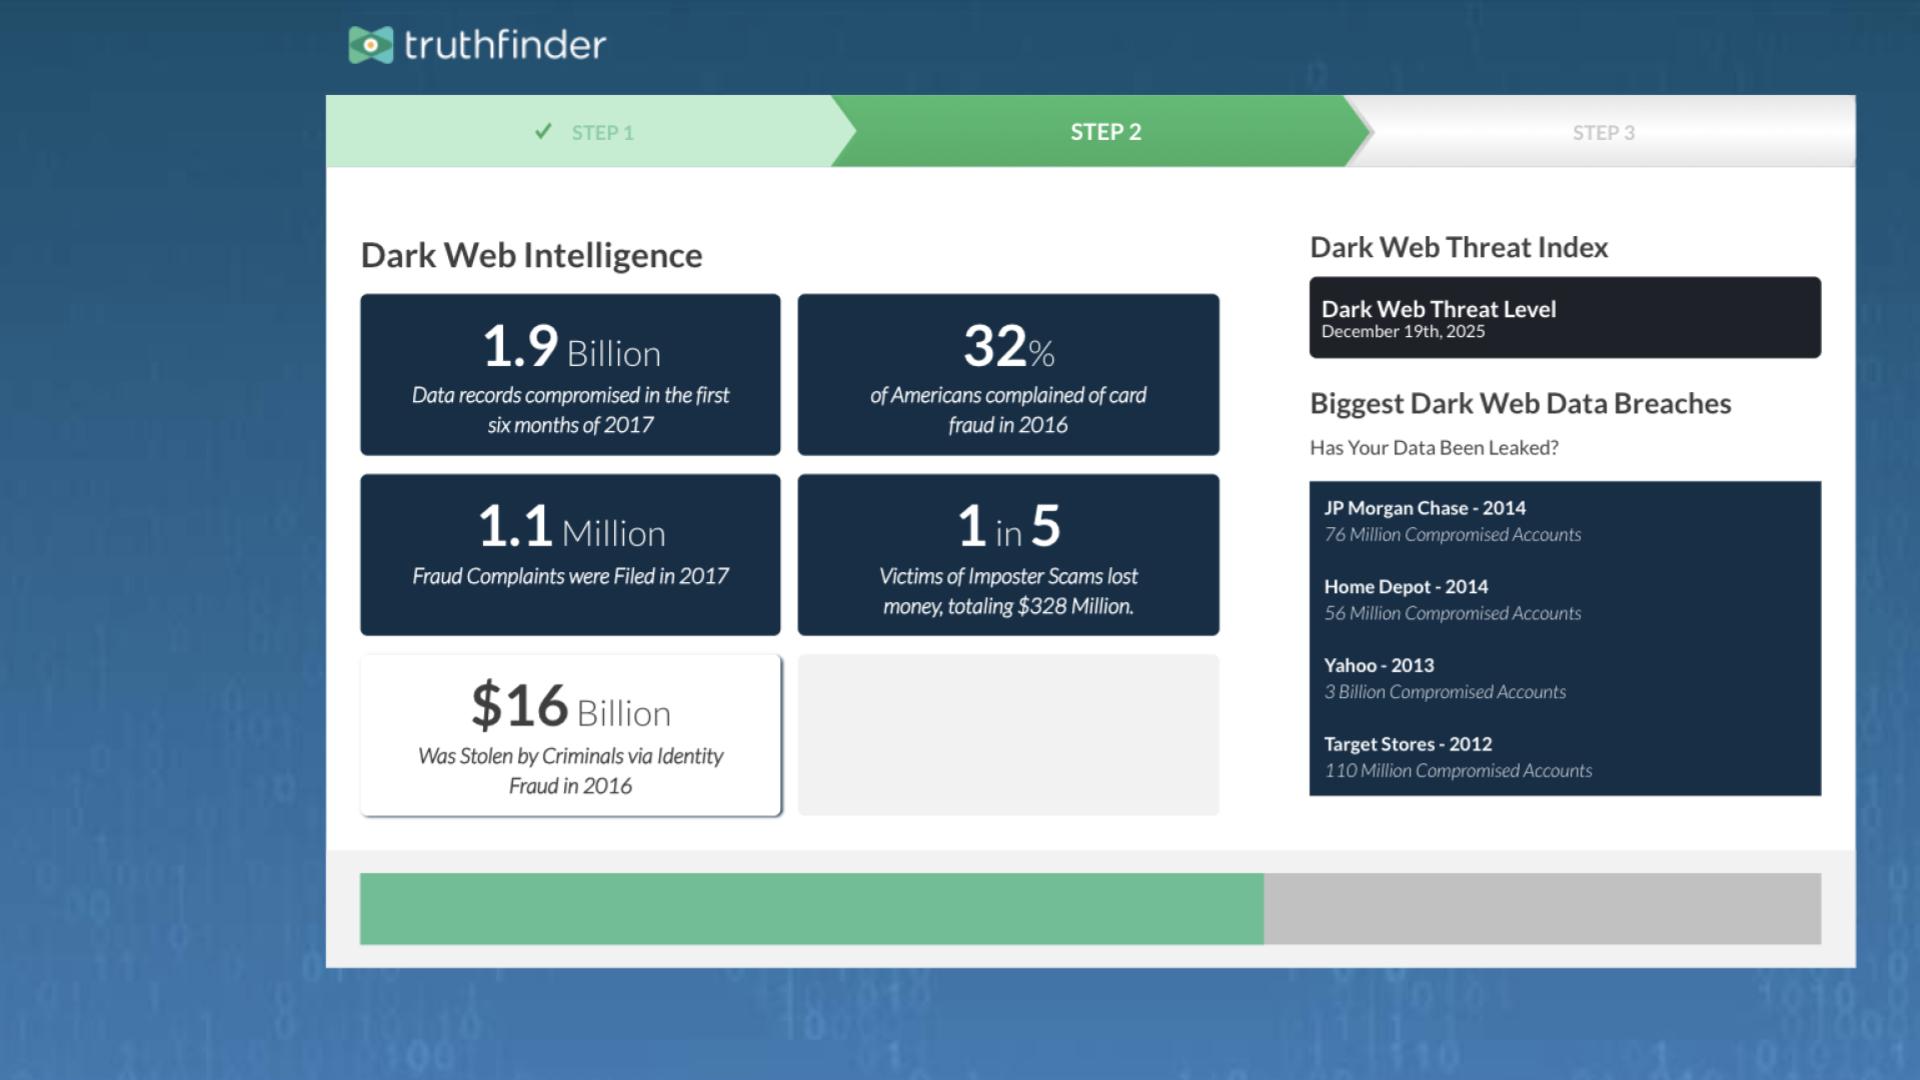Select the Yahoo - 2013 entry
1920x1080 pixels.
click(1379, 665)
